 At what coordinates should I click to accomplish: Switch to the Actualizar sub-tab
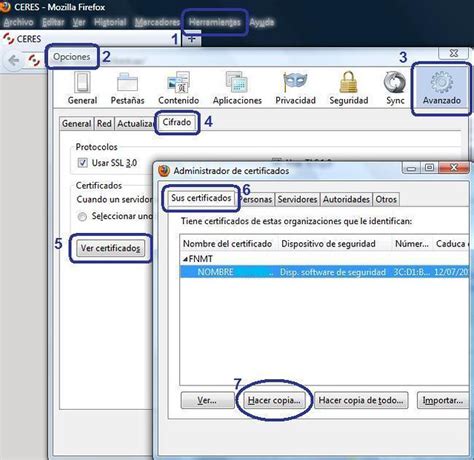135,124
